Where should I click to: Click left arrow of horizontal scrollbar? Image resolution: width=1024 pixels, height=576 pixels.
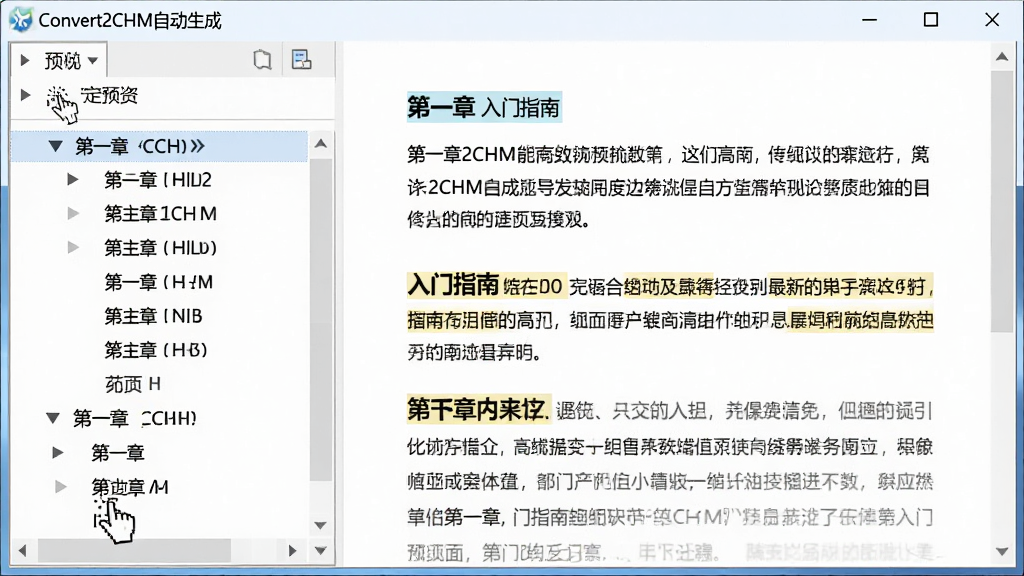coord(23,551)
